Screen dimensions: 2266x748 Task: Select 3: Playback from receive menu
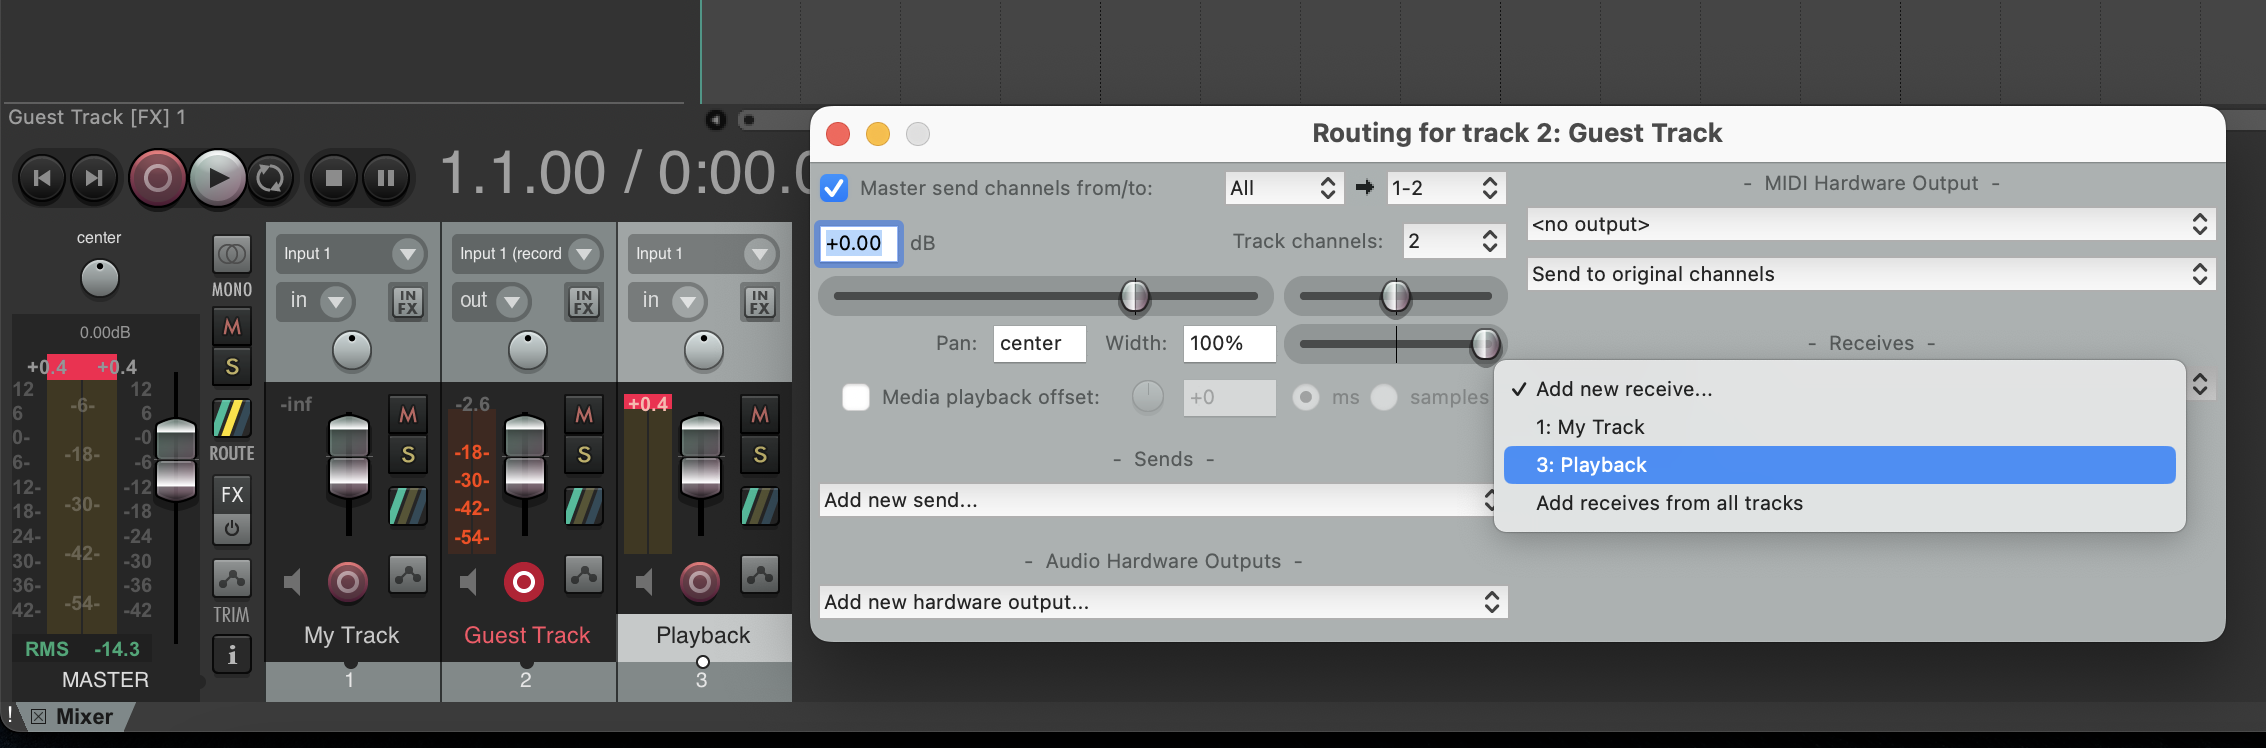click(x=1838, y=465)
